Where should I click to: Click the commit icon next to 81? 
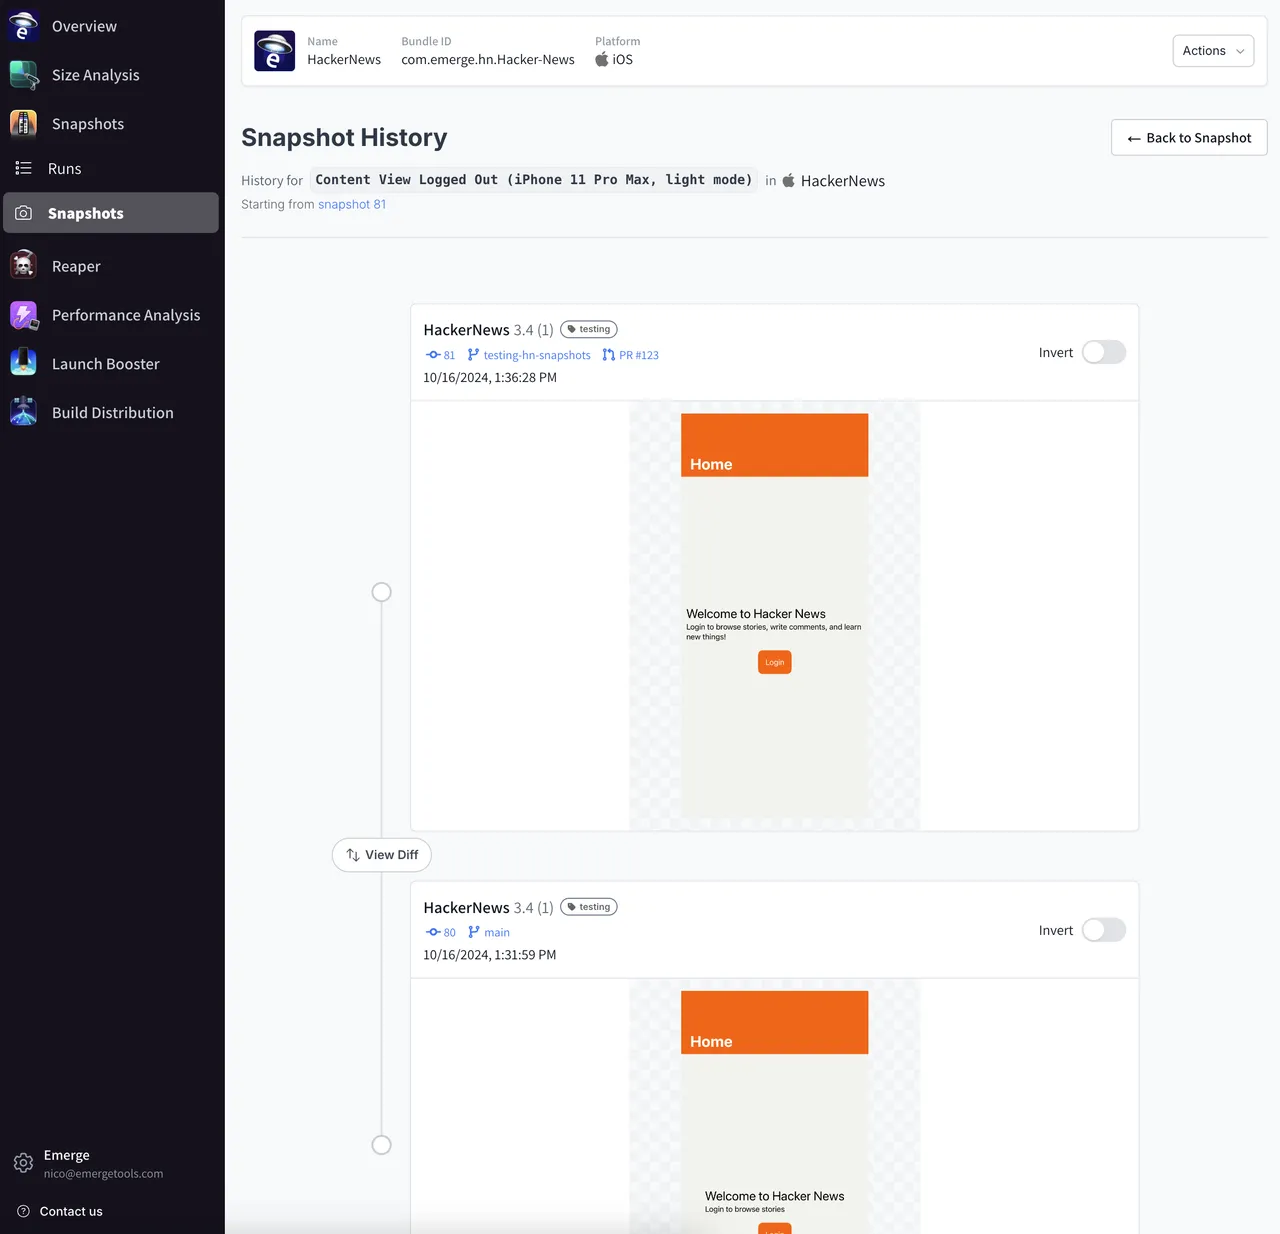point(433,355)
